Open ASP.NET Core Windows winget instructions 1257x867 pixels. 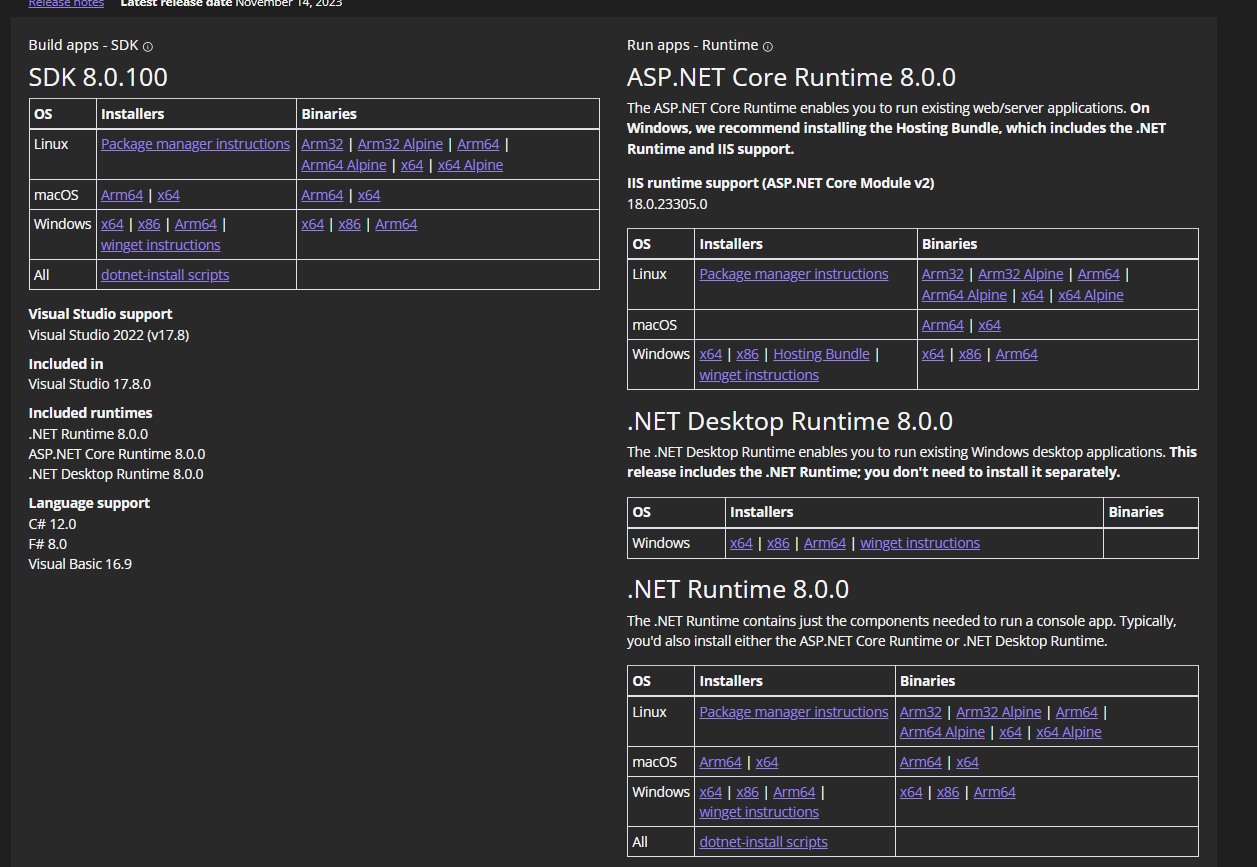click(759, 375)
